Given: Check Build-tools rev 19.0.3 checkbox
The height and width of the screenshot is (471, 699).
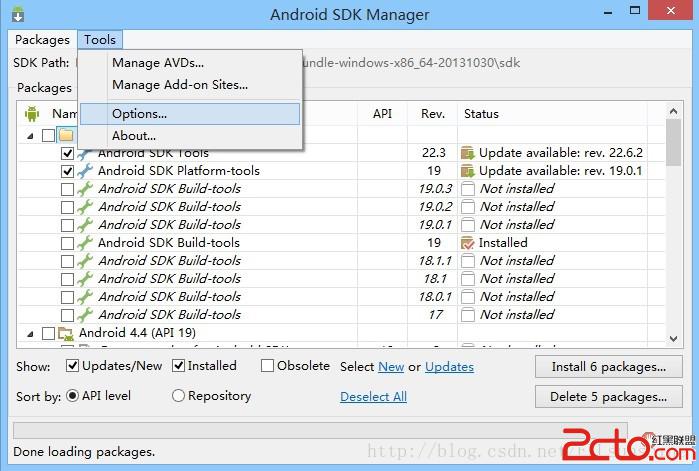Looking at the screenshot, I should 67,189.
